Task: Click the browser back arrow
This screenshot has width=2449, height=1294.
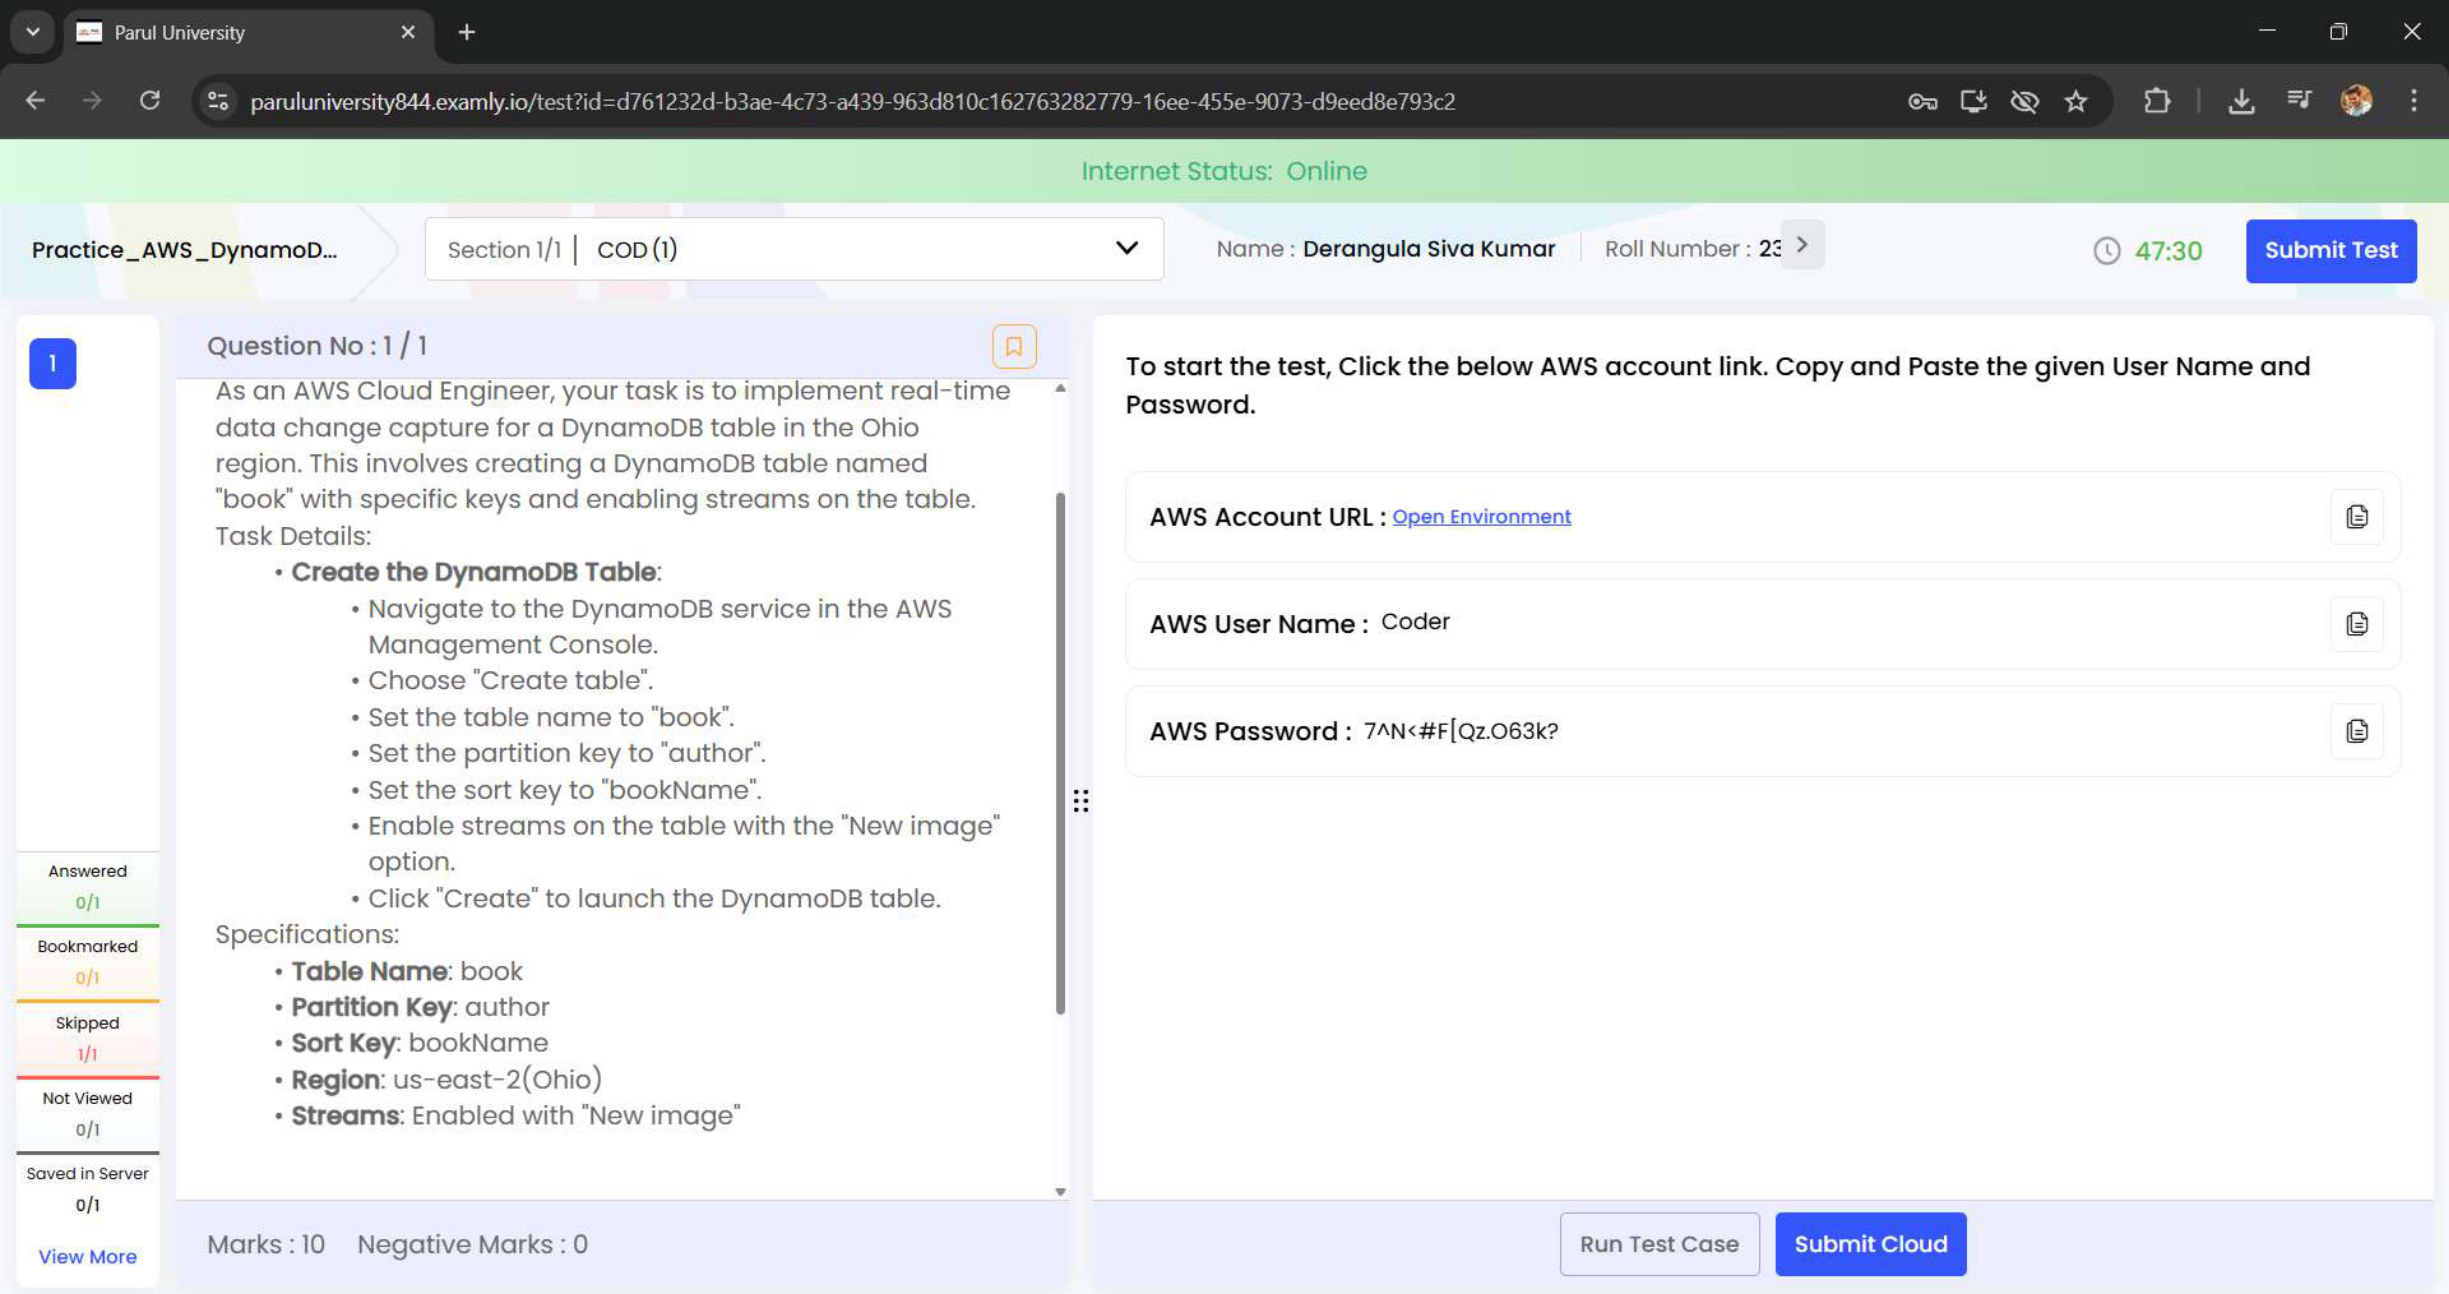Action: pos(35,101)
